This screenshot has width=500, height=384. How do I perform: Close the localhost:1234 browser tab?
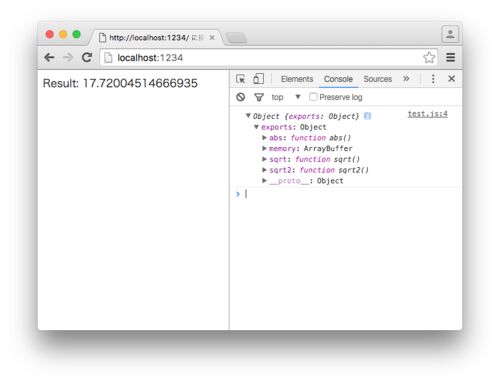[212, 38]
